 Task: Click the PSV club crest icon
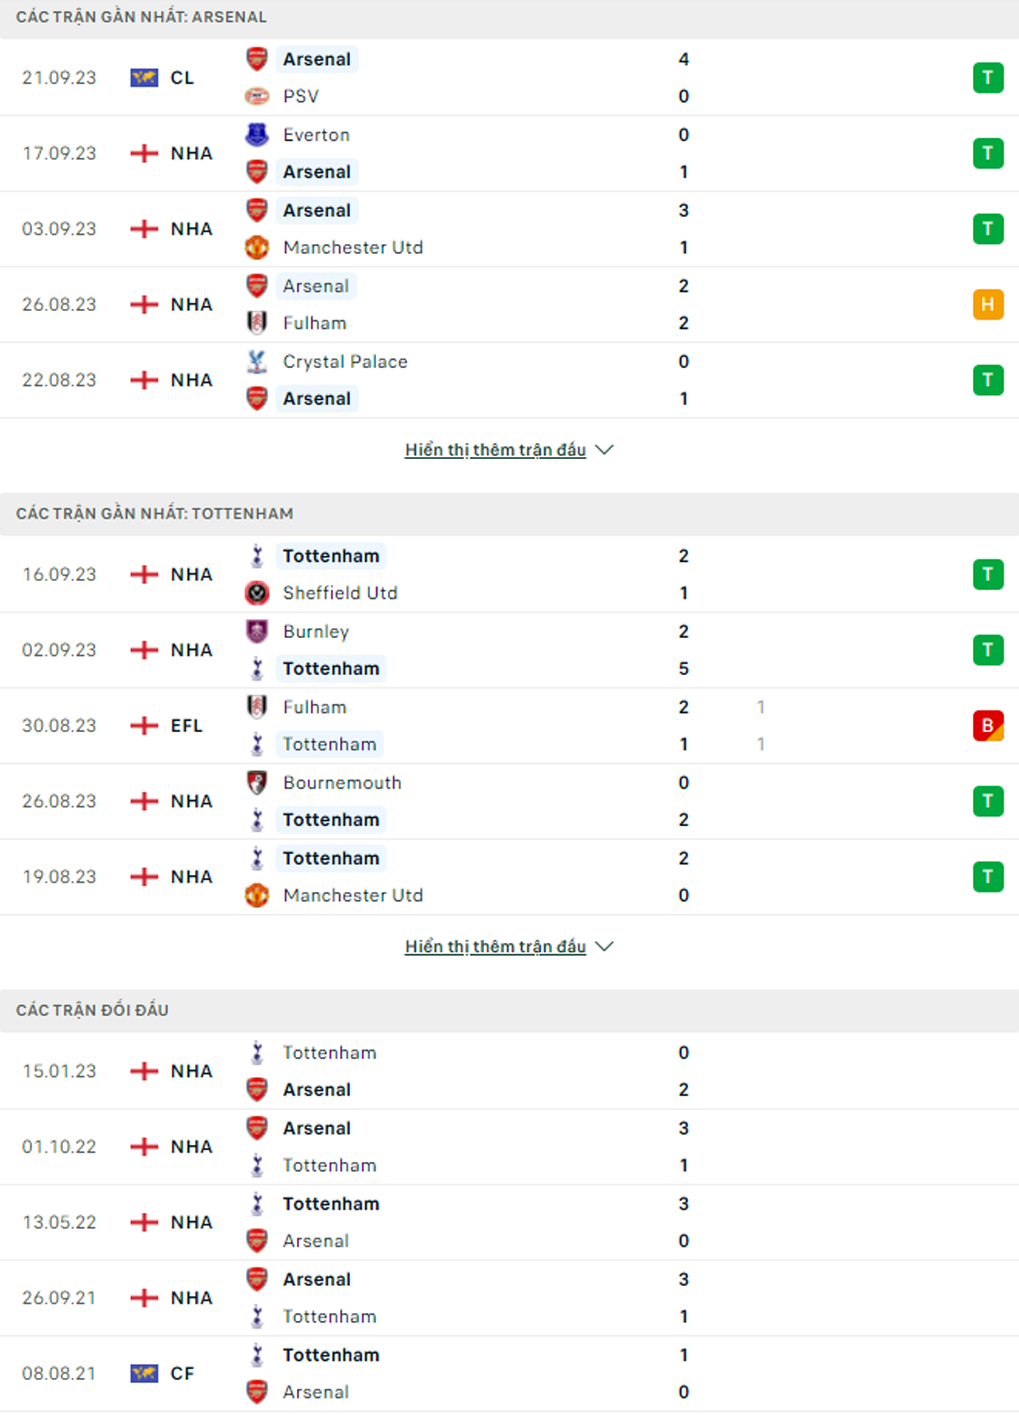257,96
